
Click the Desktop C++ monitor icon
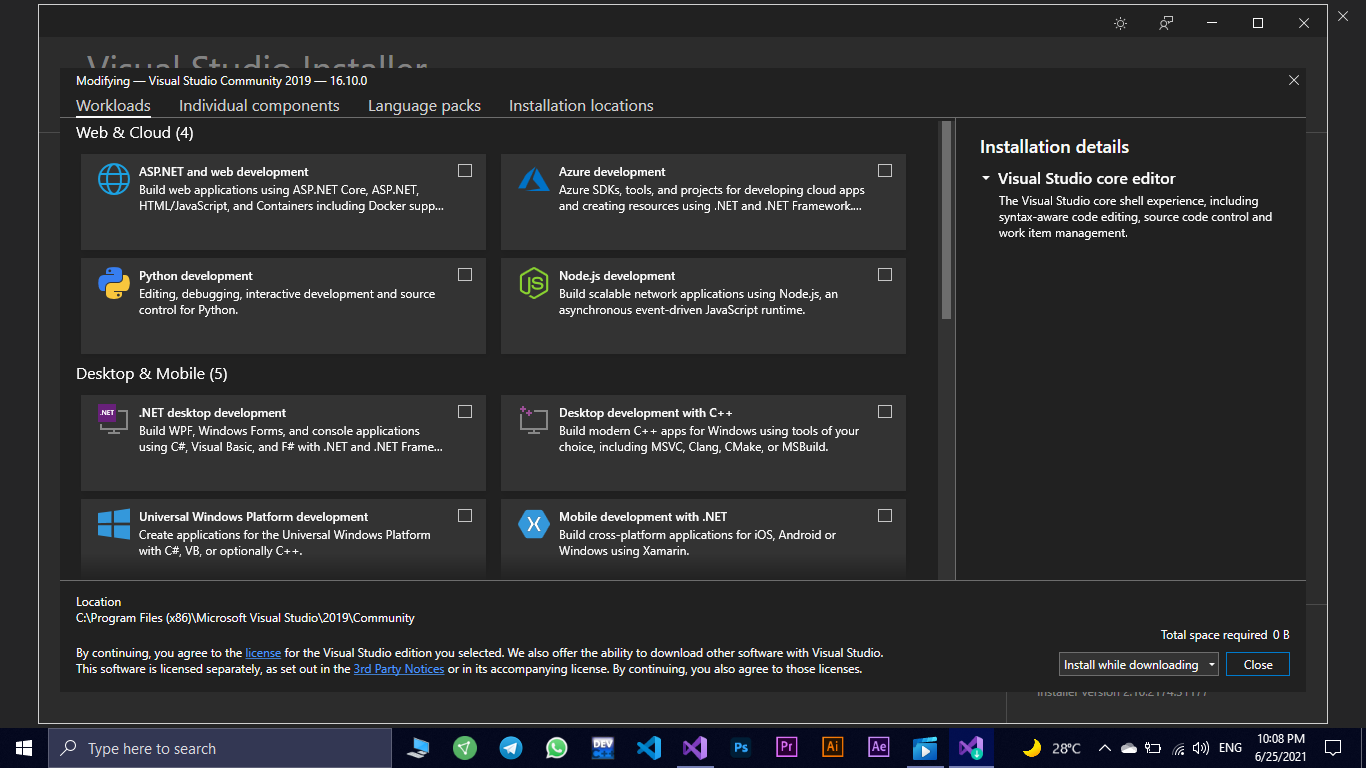coord(533,419)
